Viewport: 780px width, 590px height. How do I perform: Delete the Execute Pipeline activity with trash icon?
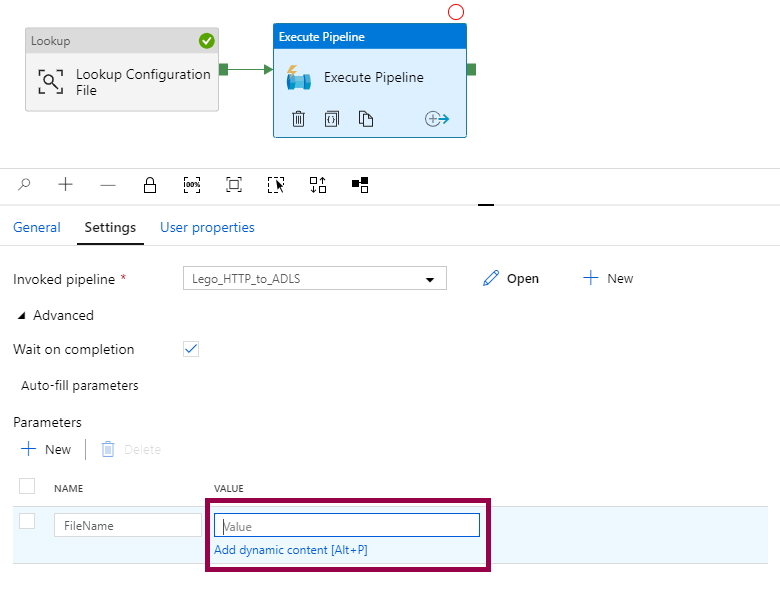[x=298, y=119]
